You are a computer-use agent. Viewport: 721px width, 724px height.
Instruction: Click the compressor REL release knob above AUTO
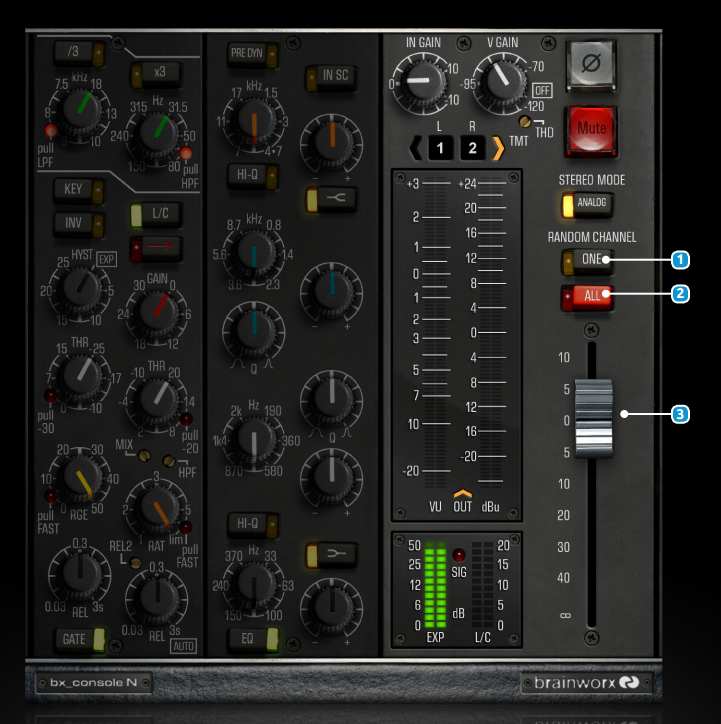tap(157, 597)
